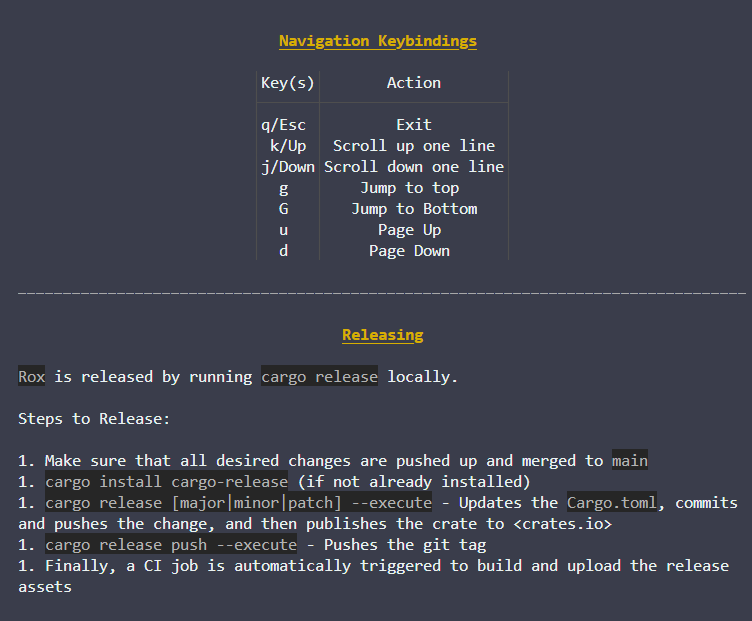
Task: Click the 'cargo release [major|minor|patch] --execute' command
Action: (x=239, y=503)
